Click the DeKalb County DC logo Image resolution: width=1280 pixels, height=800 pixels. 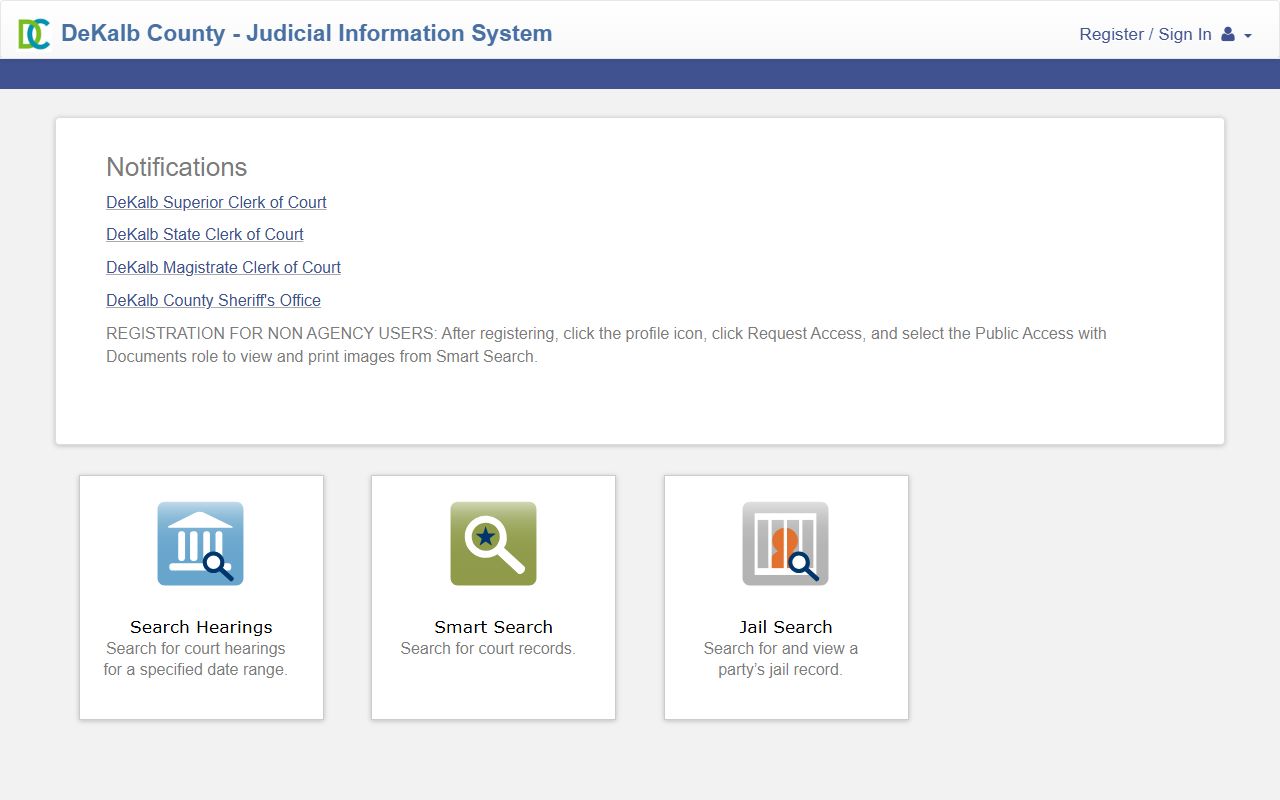(34, 33)
